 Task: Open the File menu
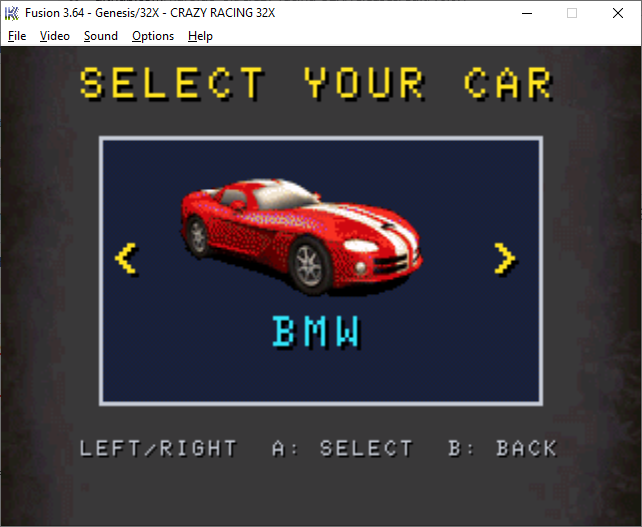17,36
